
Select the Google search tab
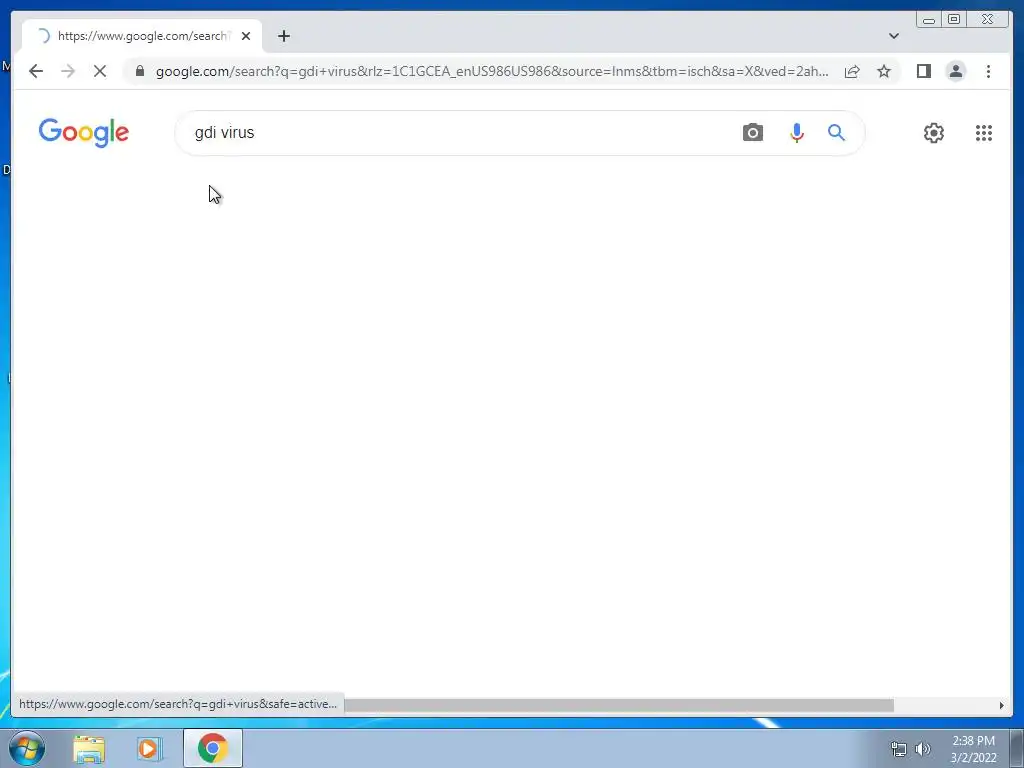(x=142, y=36)
